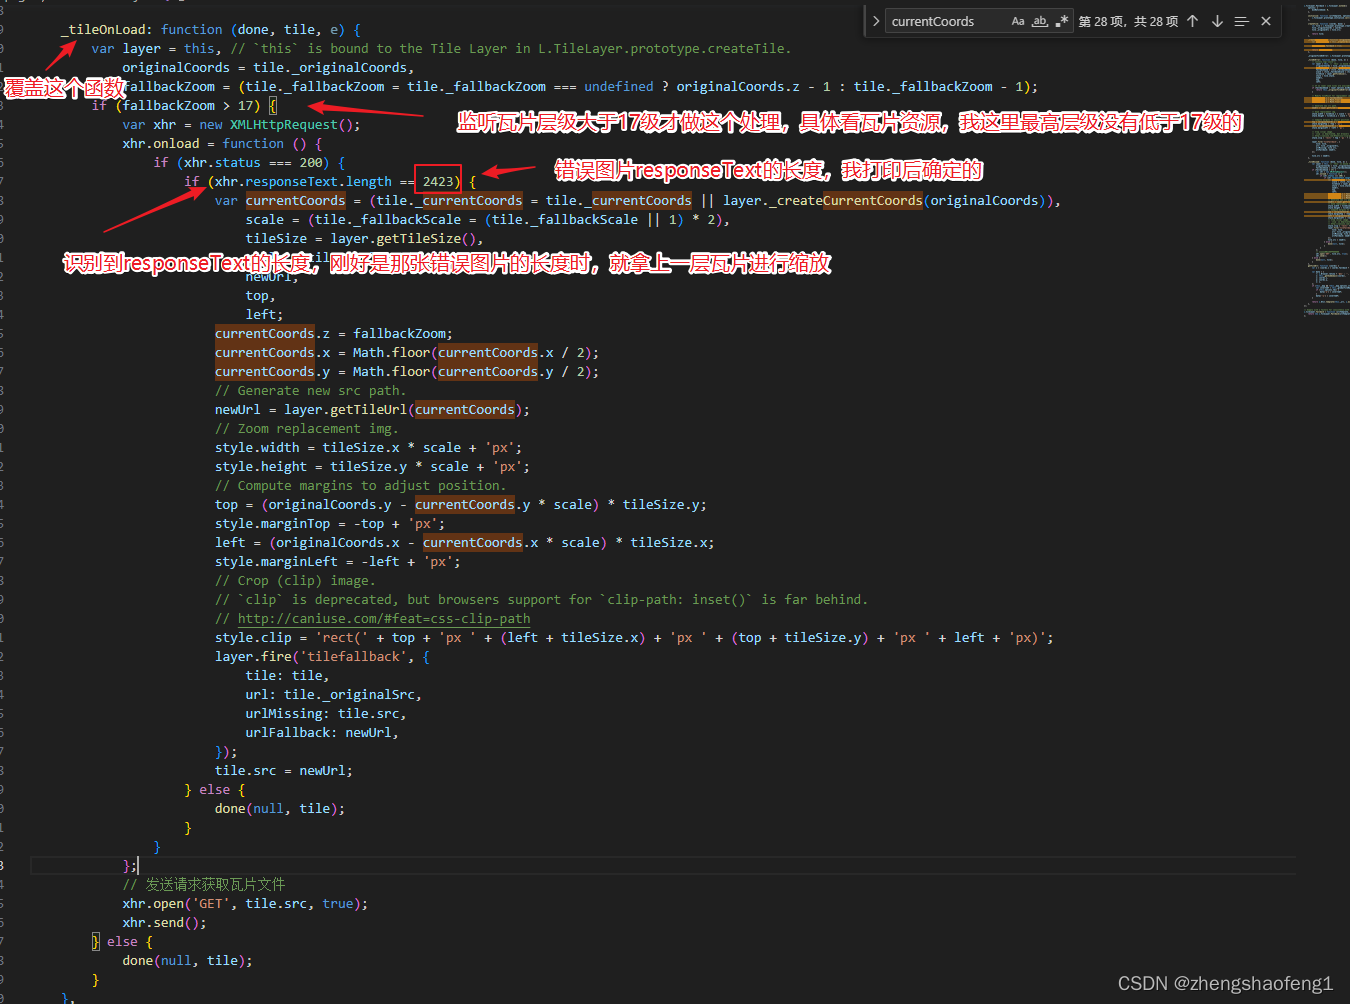Open the caniuse.com css-clip-path link
The width and height of the screenshot is (1350, 1004).
(x=384, y=619)
